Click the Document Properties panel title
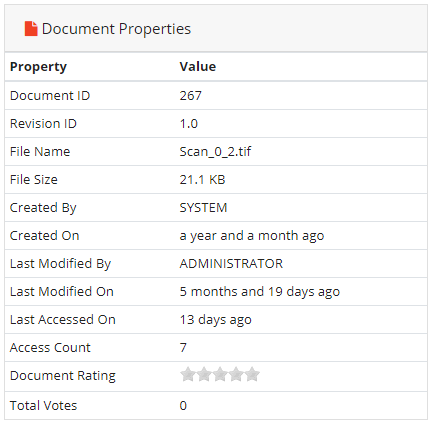Viewport: 433px width, 433px height. pyautogui.click(x=116, y=29)
